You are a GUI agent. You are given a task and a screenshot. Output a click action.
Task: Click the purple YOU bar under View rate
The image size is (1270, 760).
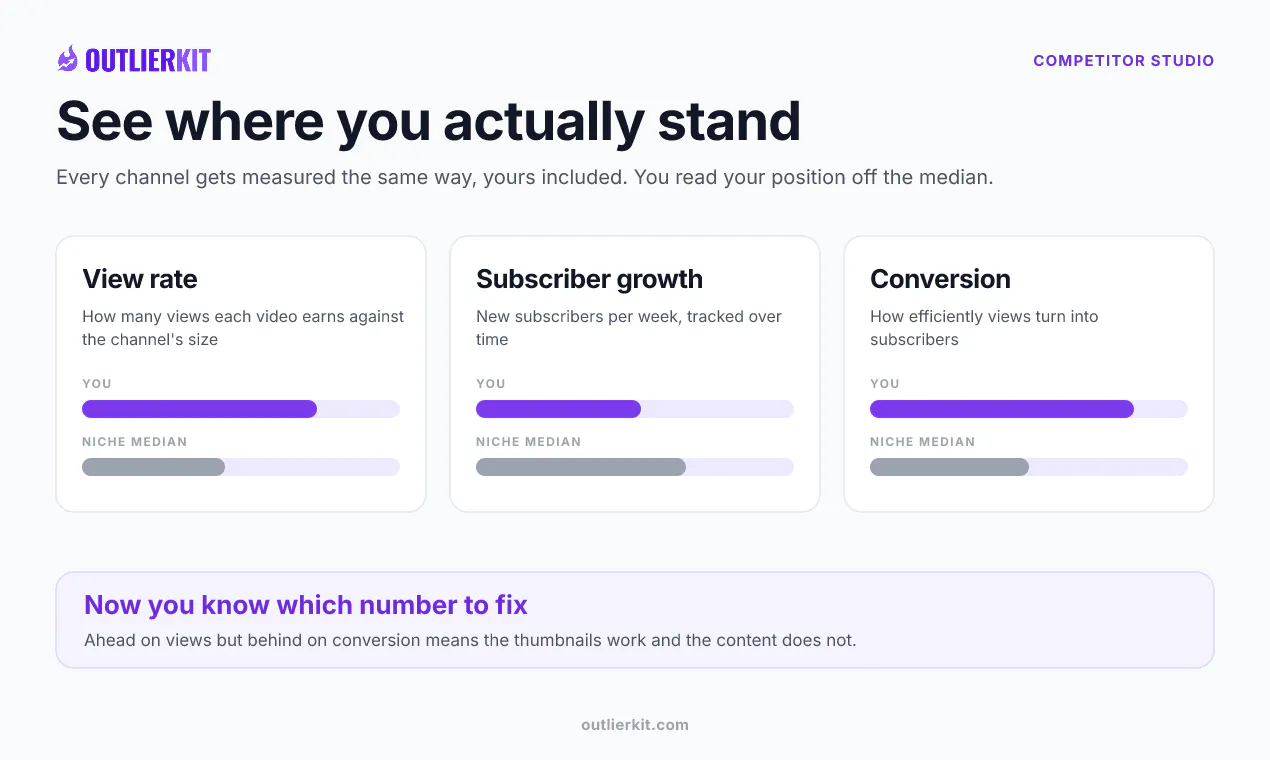[199, 409]
